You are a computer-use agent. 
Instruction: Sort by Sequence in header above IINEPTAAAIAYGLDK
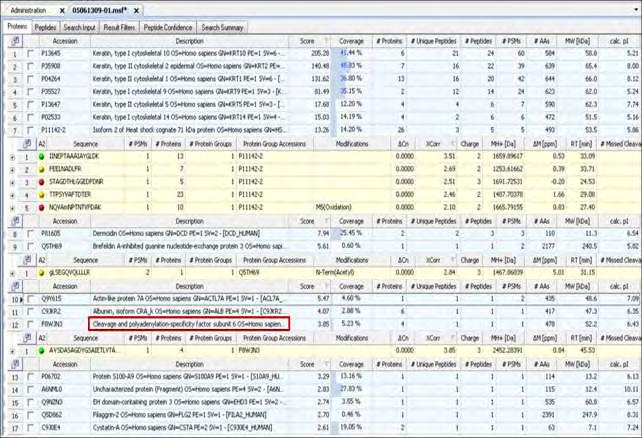click(85, 144)
